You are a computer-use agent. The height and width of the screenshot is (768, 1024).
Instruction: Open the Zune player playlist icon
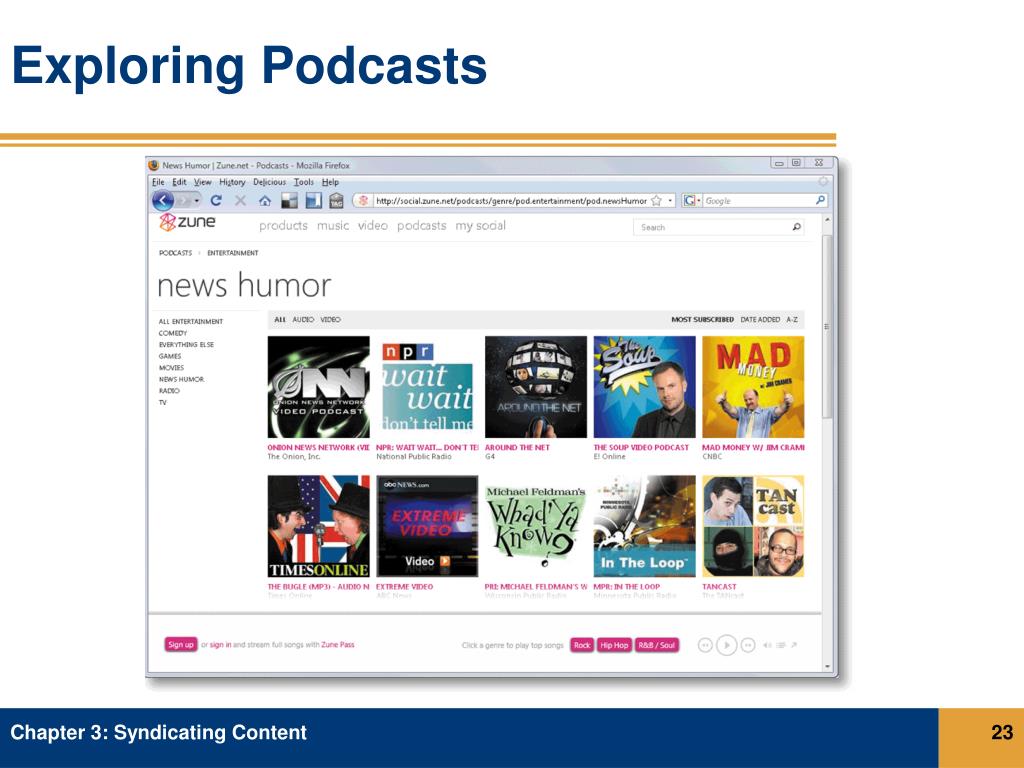coord(780,645)
